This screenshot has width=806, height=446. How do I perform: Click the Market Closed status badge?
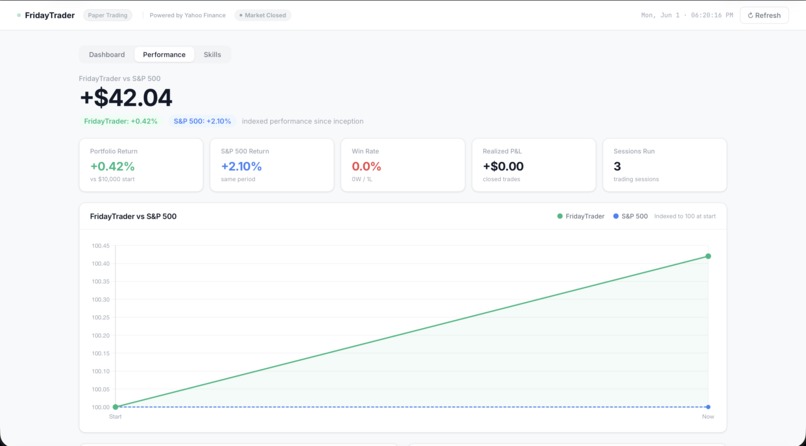coord(263,15)
